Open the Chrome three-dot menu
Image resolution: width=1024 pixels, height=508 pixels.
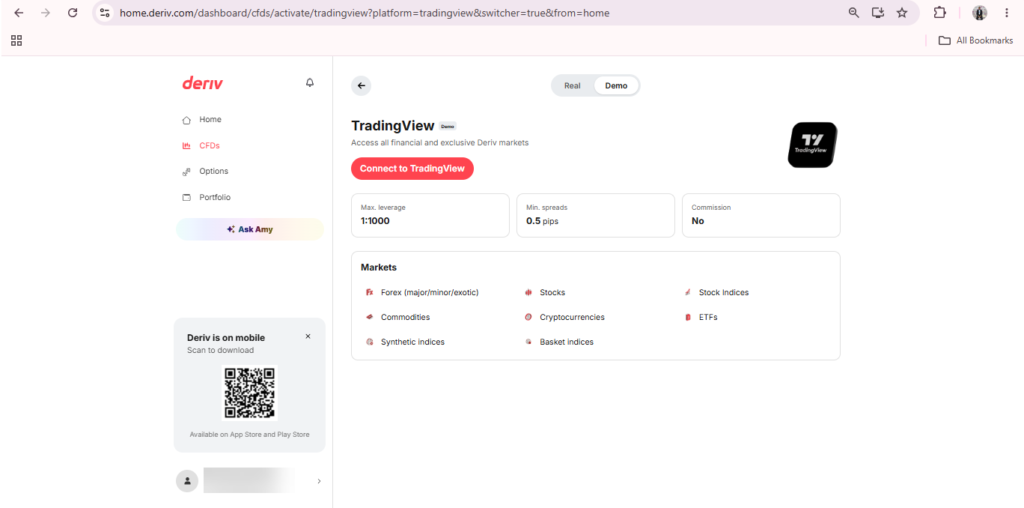1006,12
